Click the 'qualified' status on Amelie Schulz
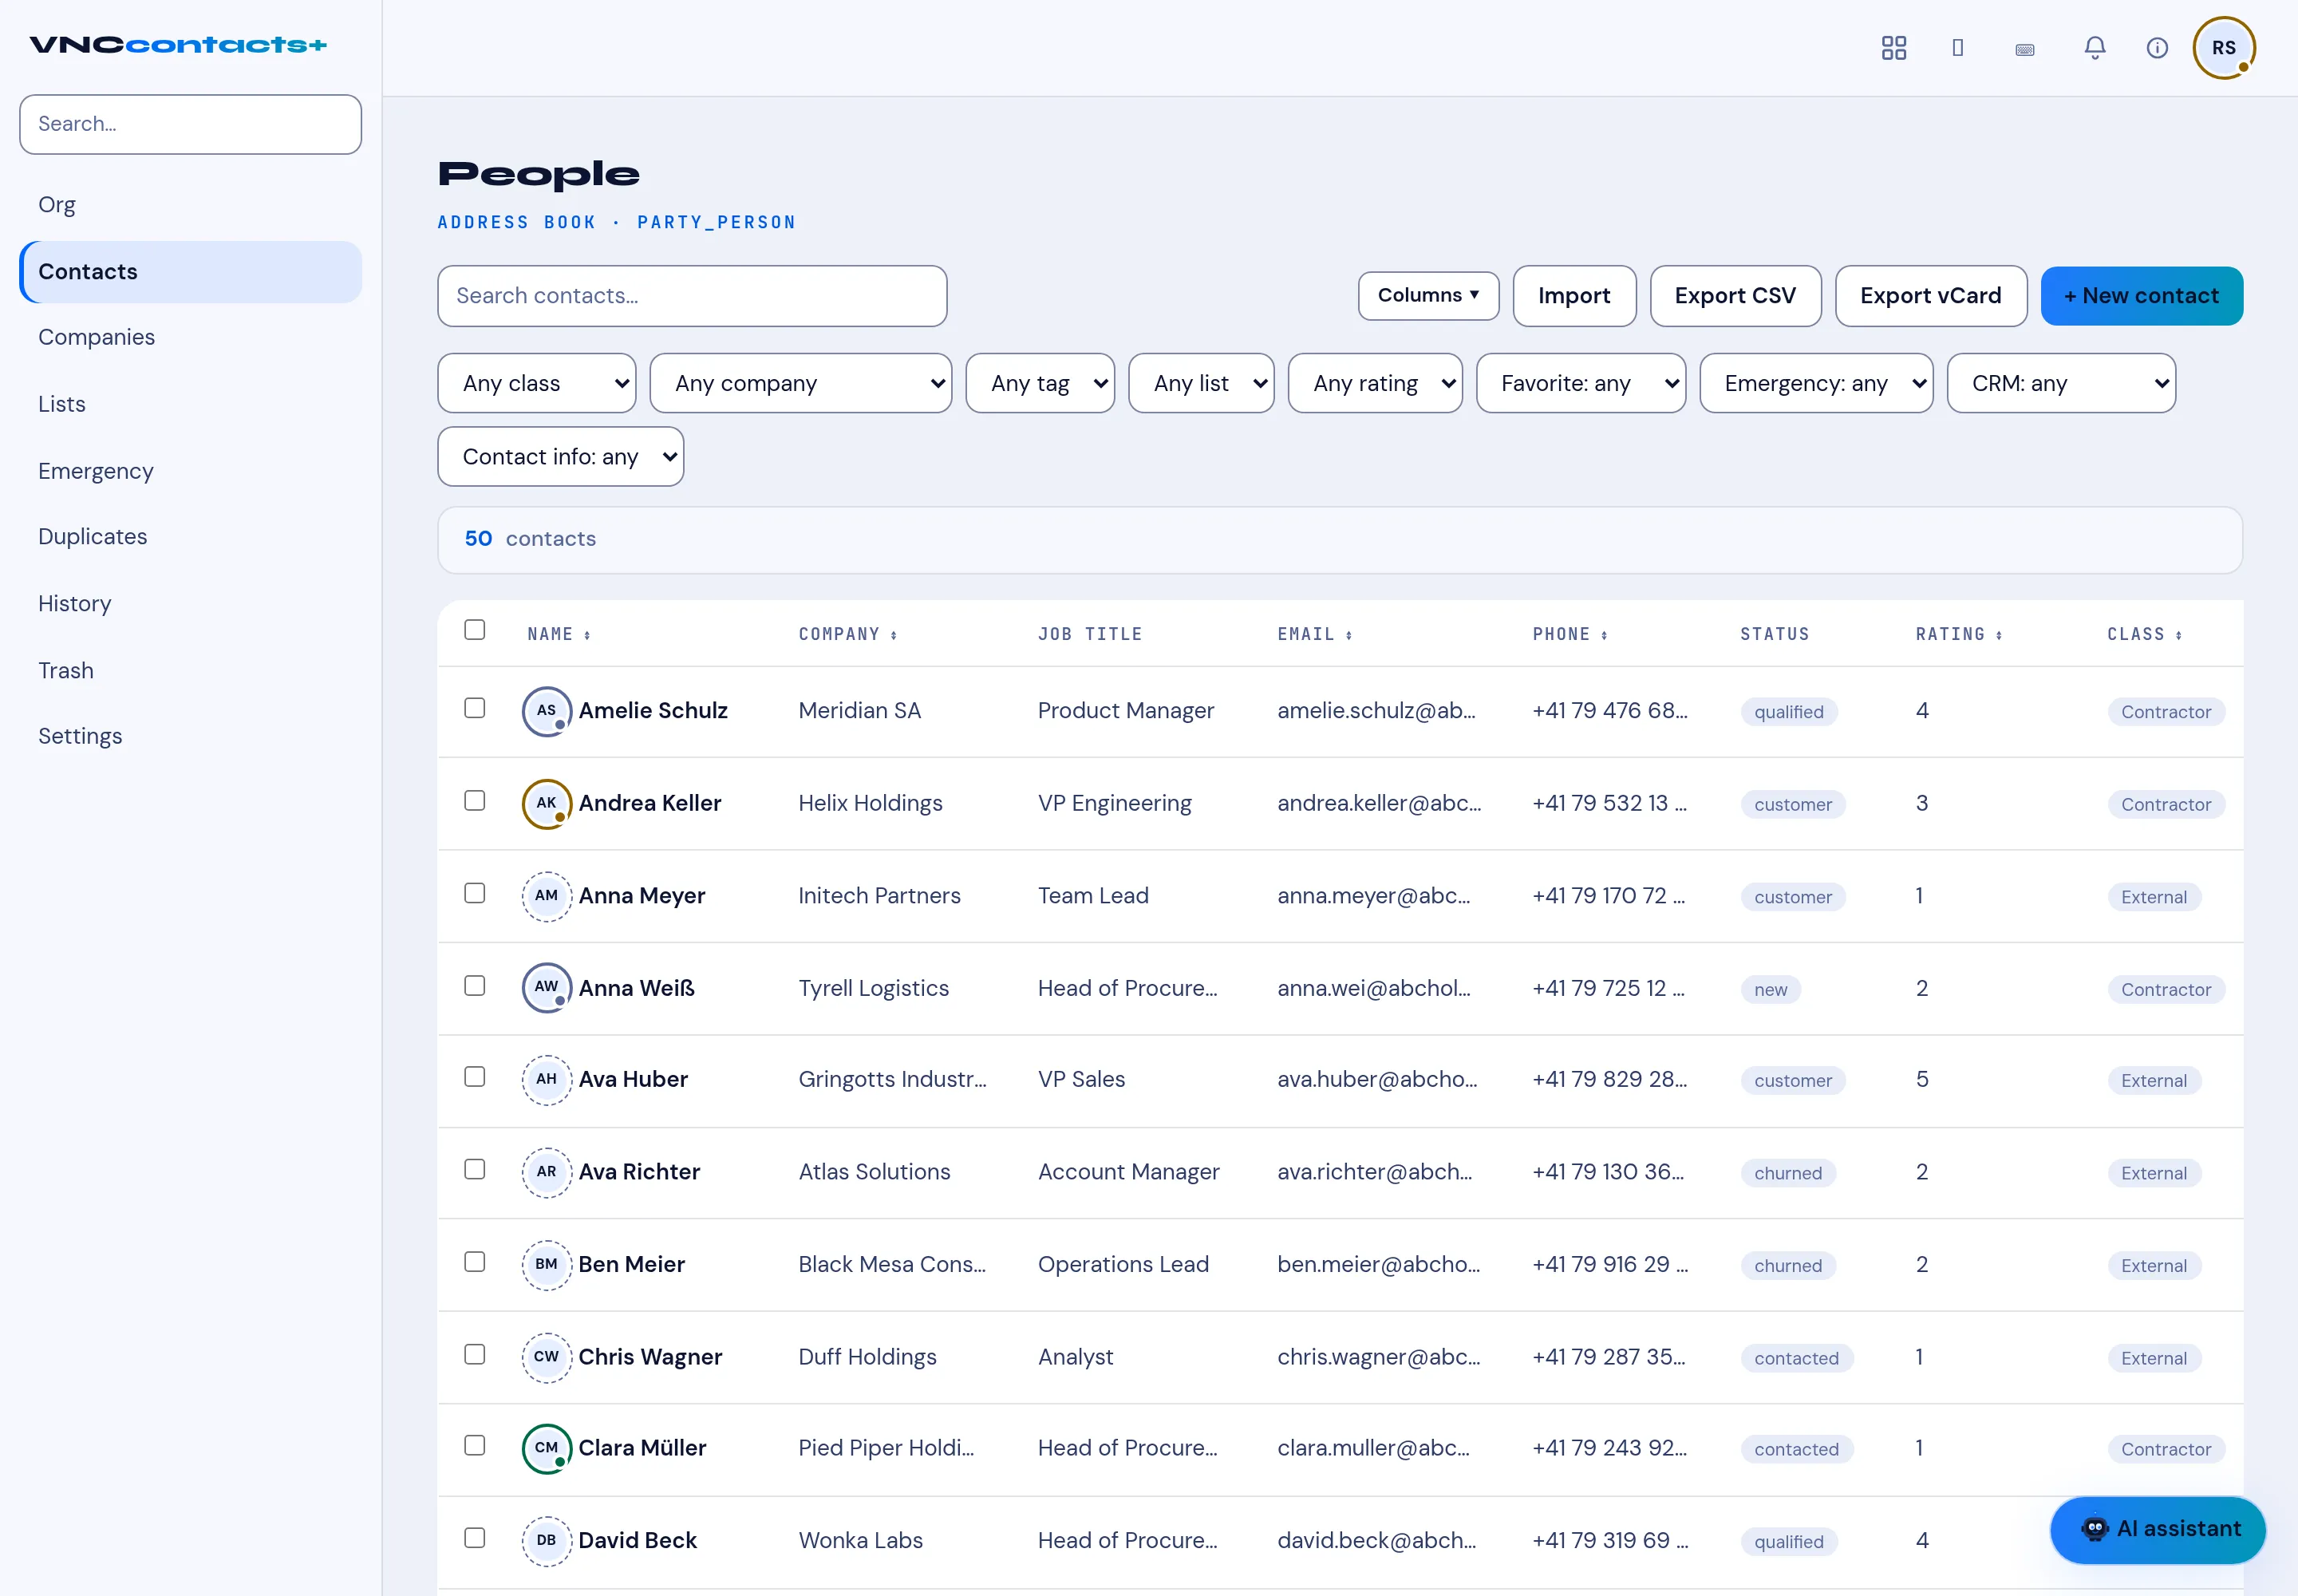The image size is (2298, 1596). tap(1789, 712)
